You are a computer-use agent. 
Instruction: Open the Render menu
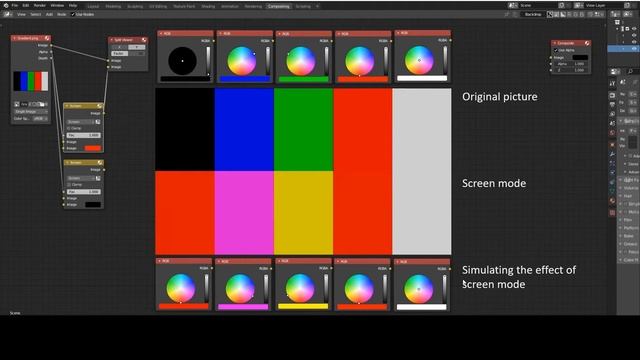click(x=40, y=6)
